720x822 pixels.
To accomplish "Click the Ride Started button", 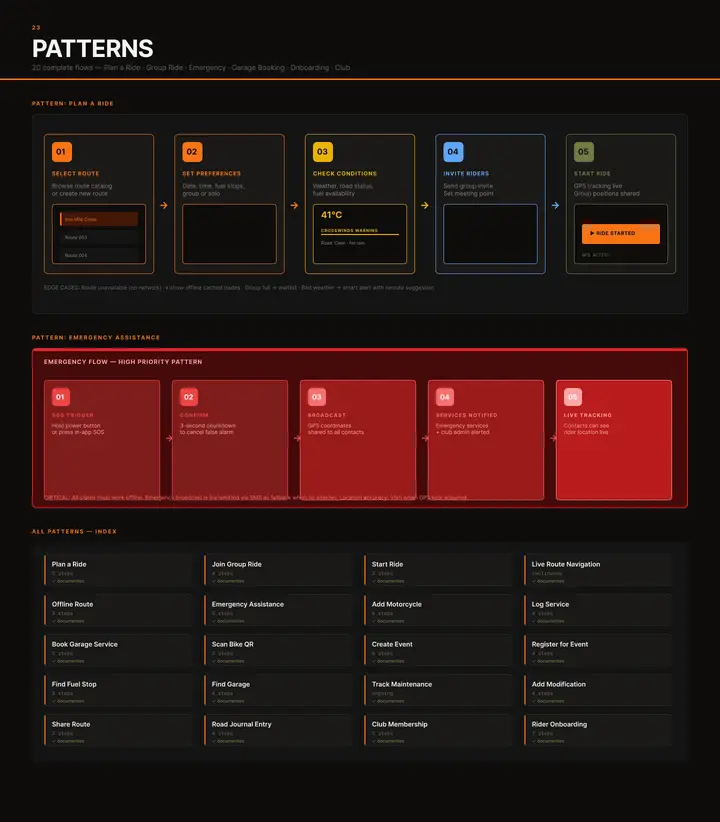I will [620, 233].
